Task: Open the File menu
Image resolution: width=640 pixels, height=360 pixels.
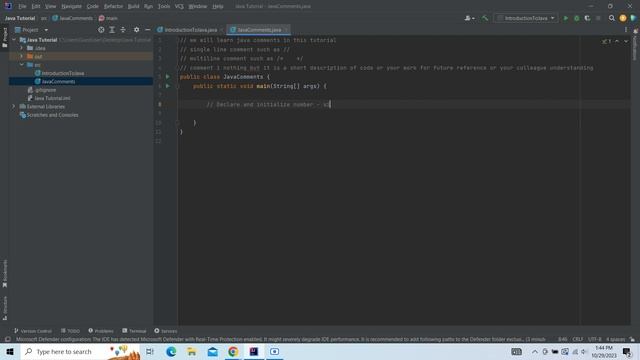Action: coord(22,6)
